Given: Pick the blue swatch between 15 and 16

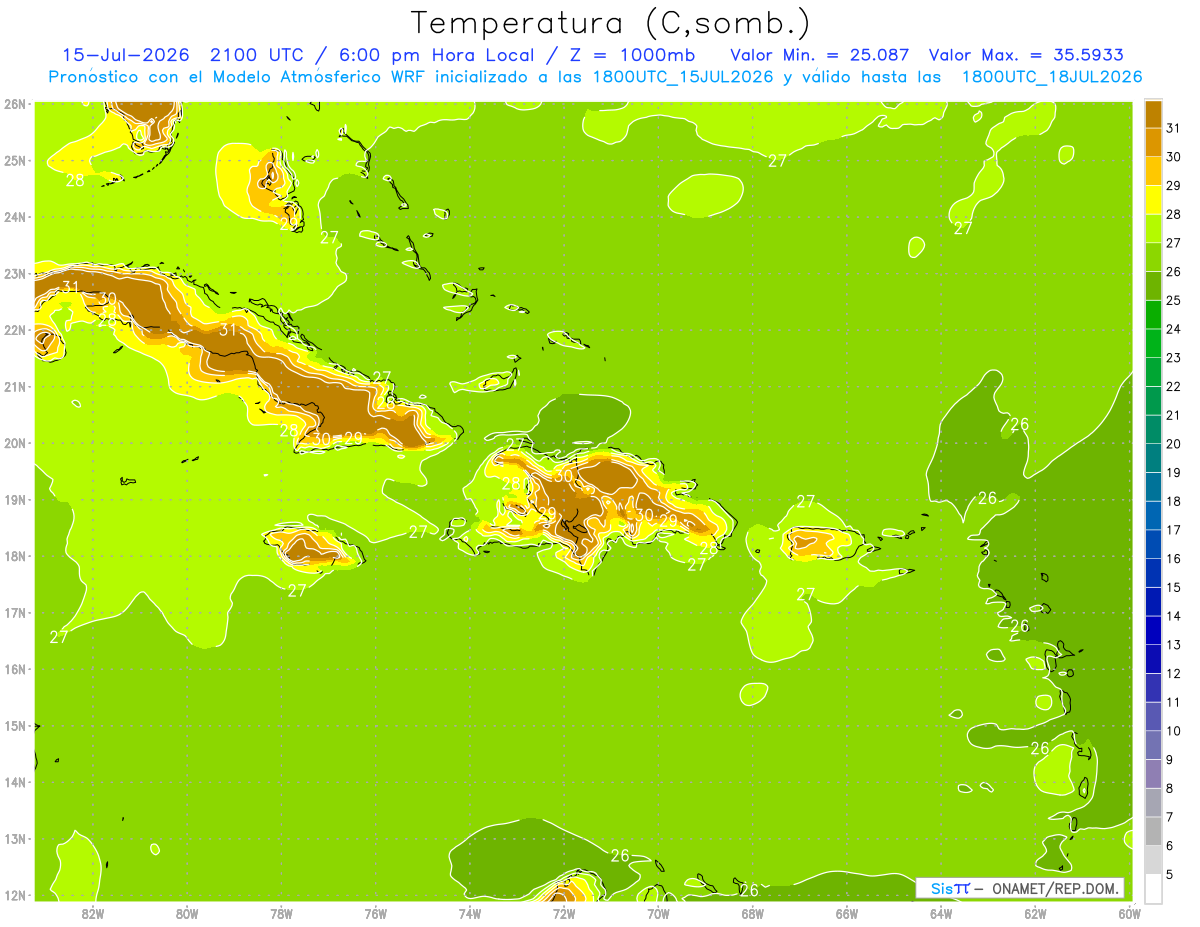Looking at the screenshot, I should point(1153,572).
